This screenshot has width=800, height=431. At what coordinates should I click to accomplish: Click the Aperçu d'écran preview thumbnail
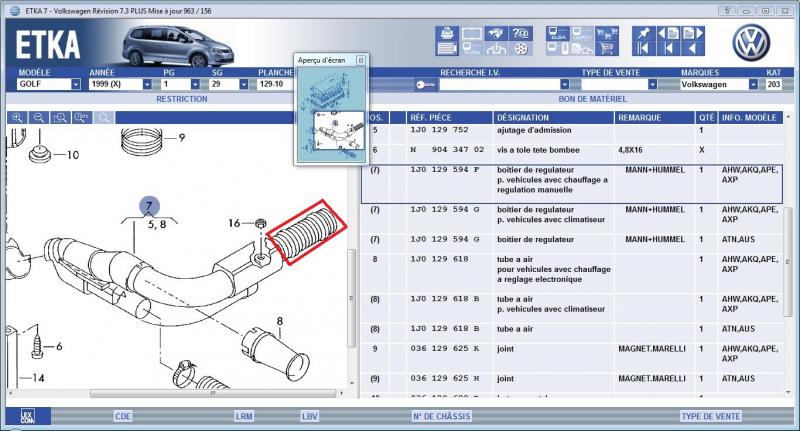click(331, 115)
